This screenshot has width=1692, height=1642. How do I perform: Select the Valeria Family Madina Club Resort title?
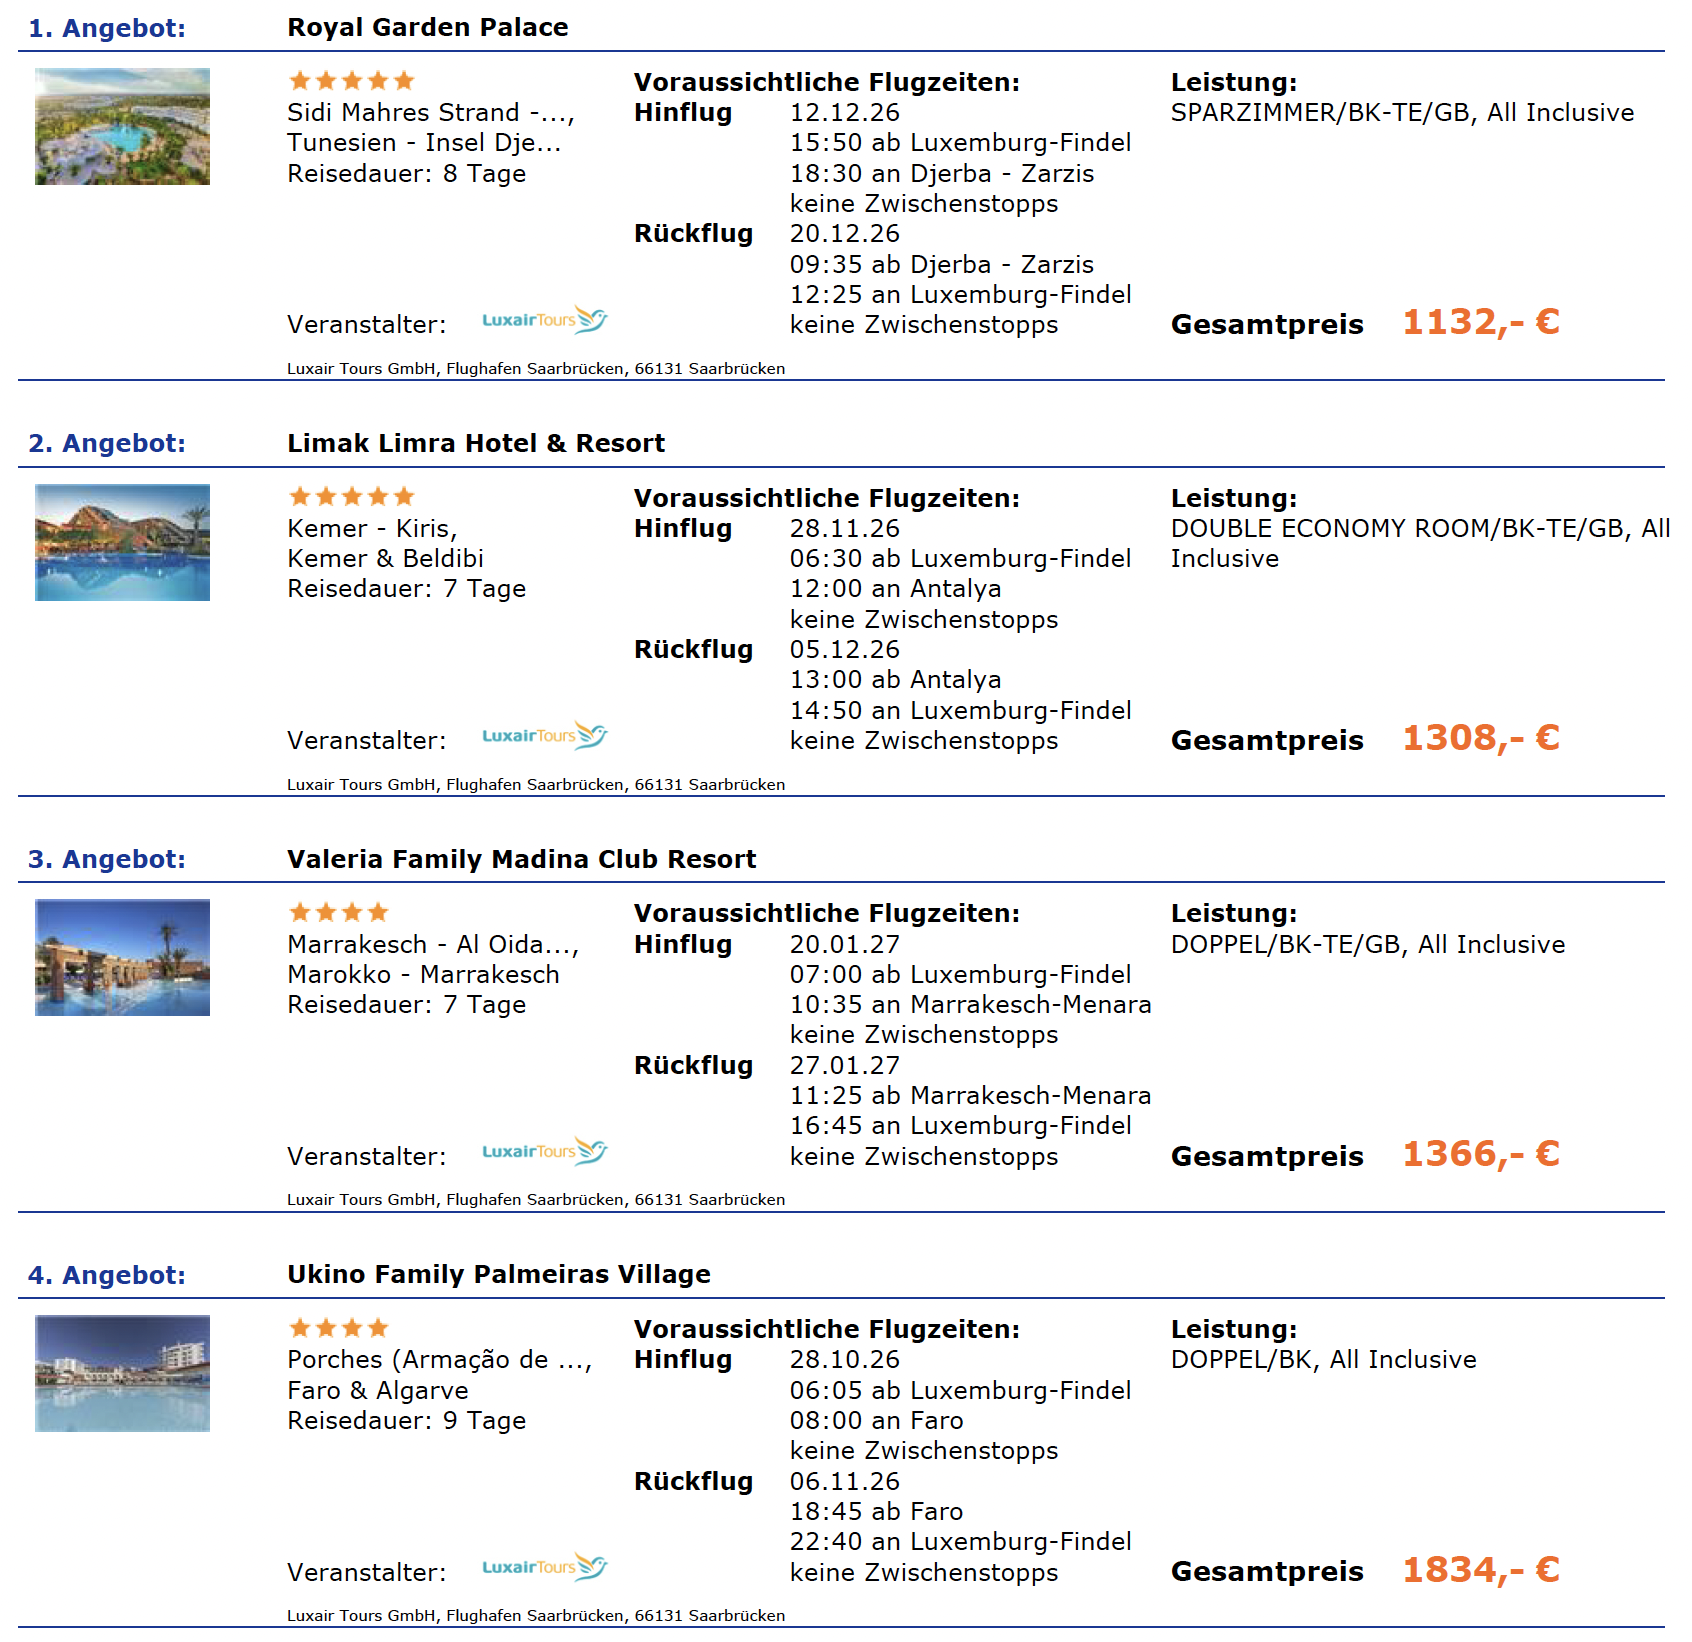[x=522, y=859]
